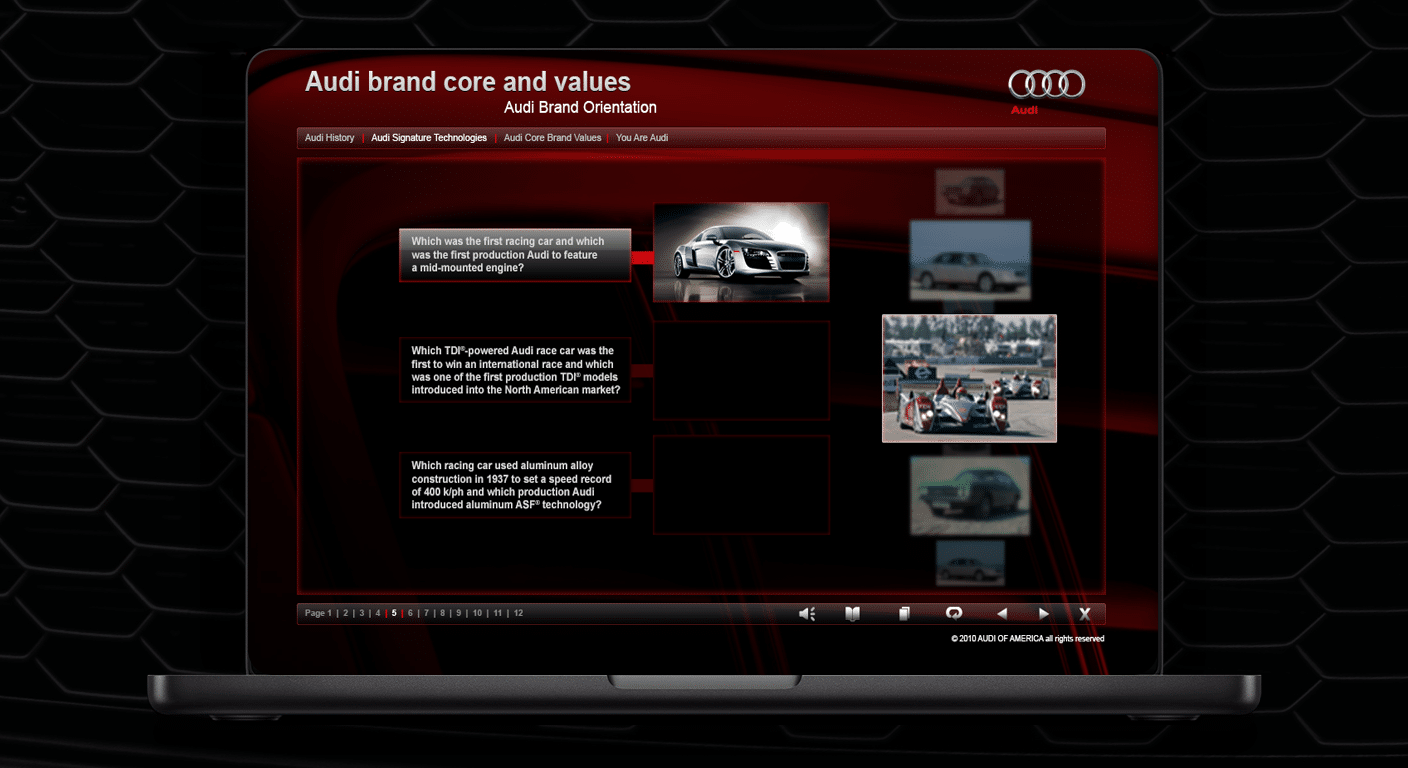Click the Audi Brand Orientation subtitle
The height and width of the screenshot is (768, 1408).
point(580,107)
